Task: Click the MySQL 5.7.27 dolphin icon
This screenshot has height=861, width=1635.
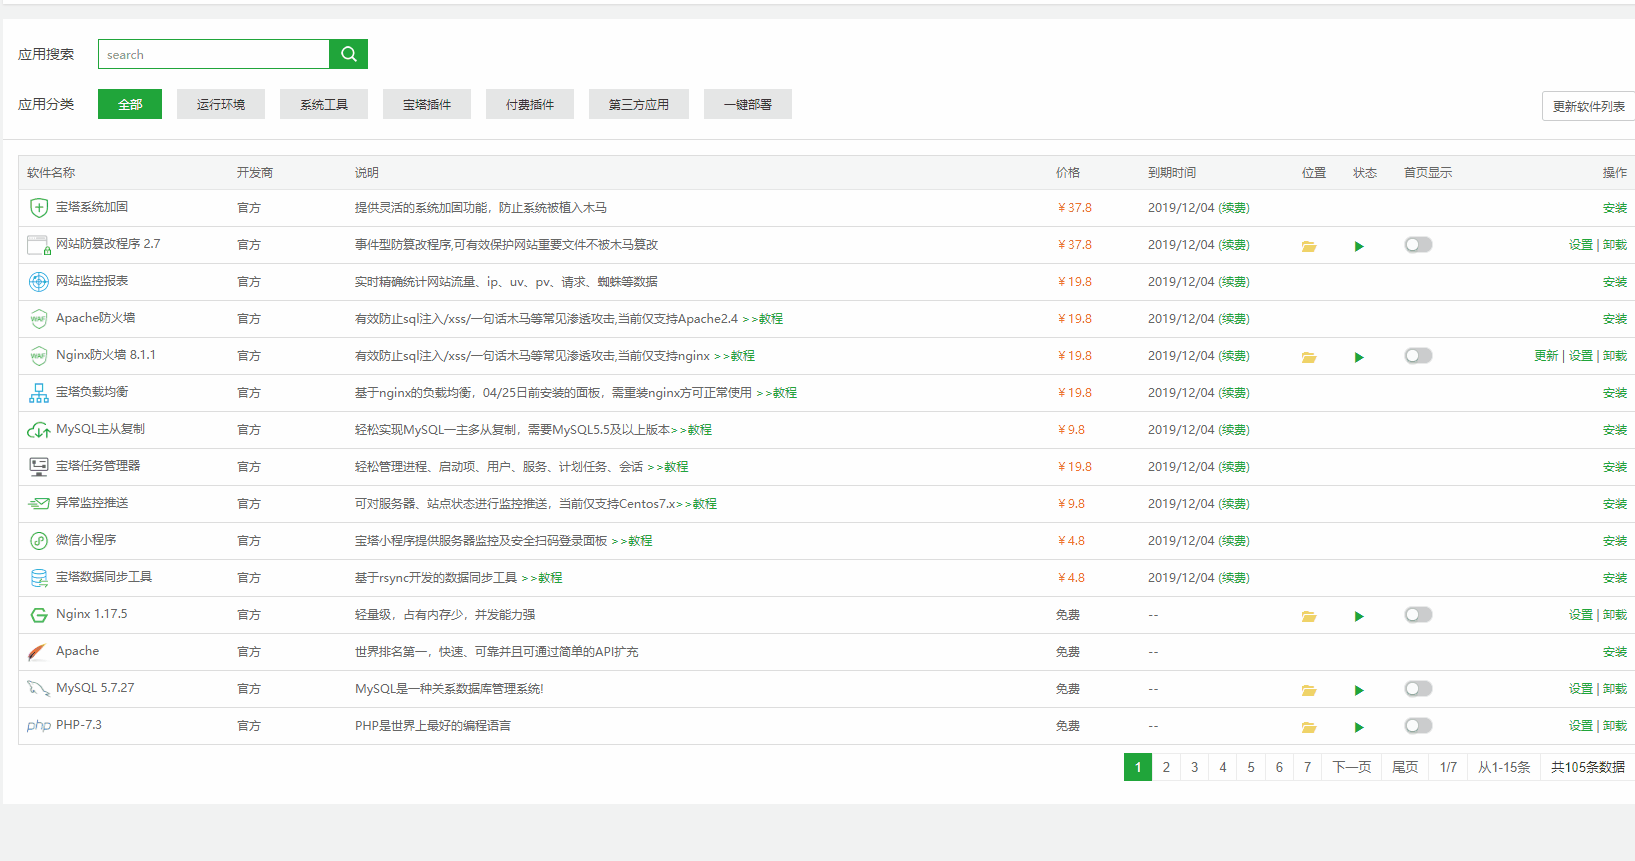Action: click(x=38, y=689)
